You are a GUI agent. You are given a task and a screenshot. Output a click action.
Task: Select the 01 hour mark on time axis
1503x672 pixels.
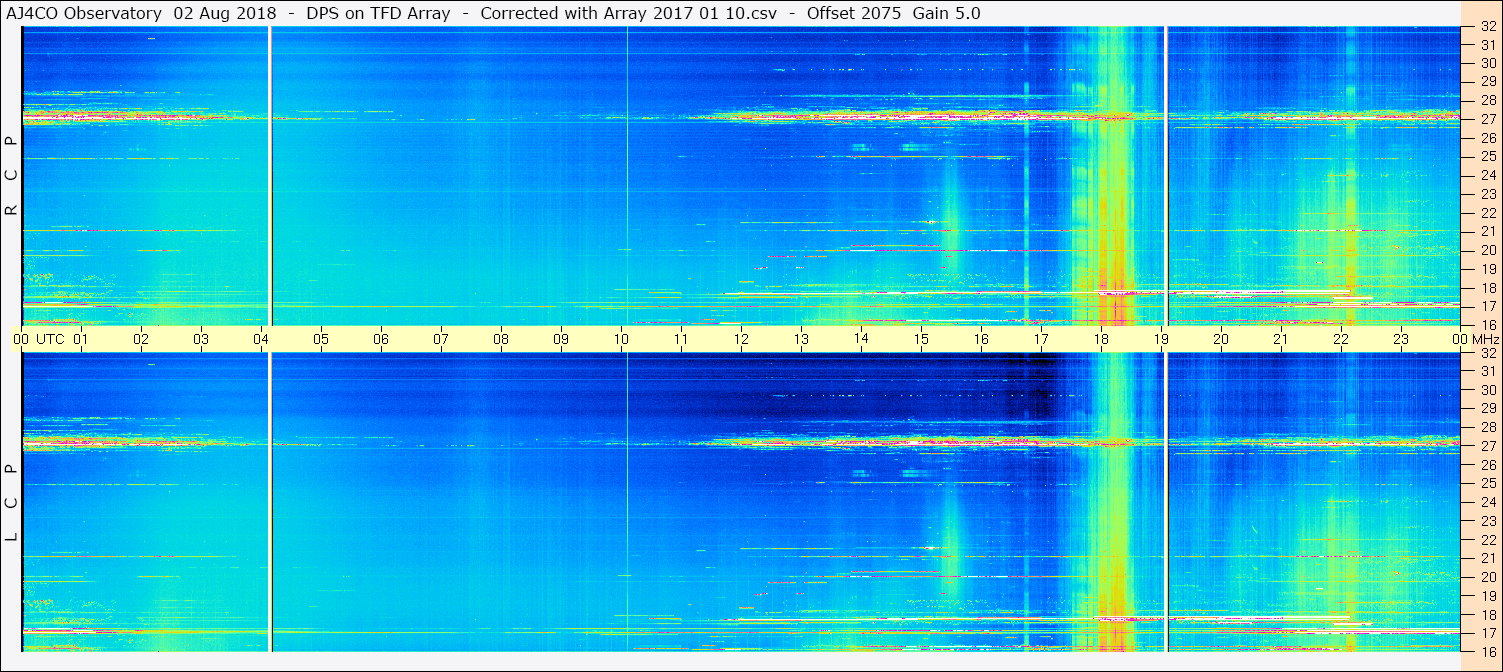tap(81, 339)
